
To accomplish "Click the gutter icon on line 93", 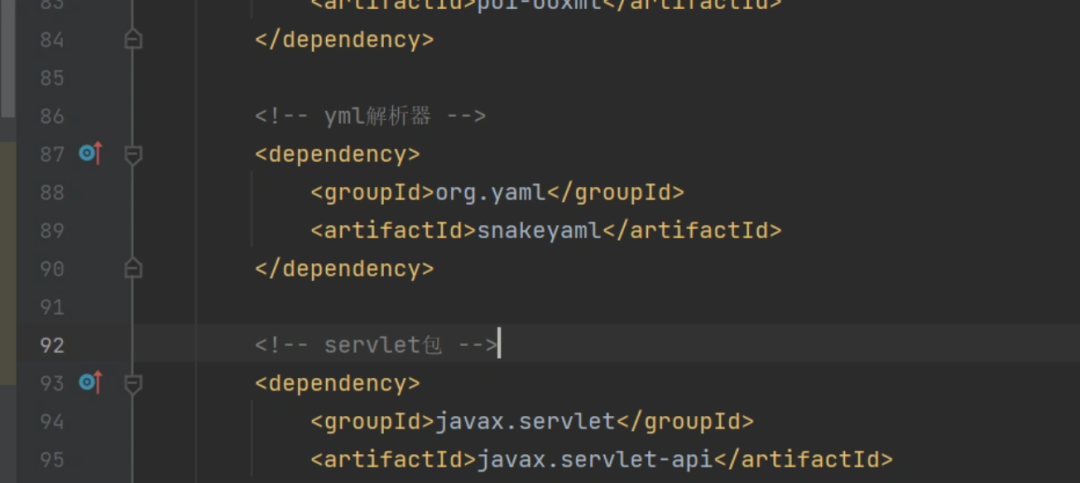I will (90, 383).
